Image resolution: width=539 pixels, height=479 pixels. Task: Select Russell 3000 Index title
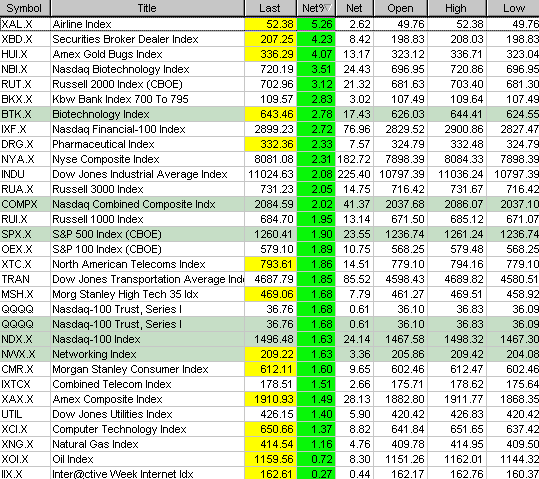coord(98,189)
